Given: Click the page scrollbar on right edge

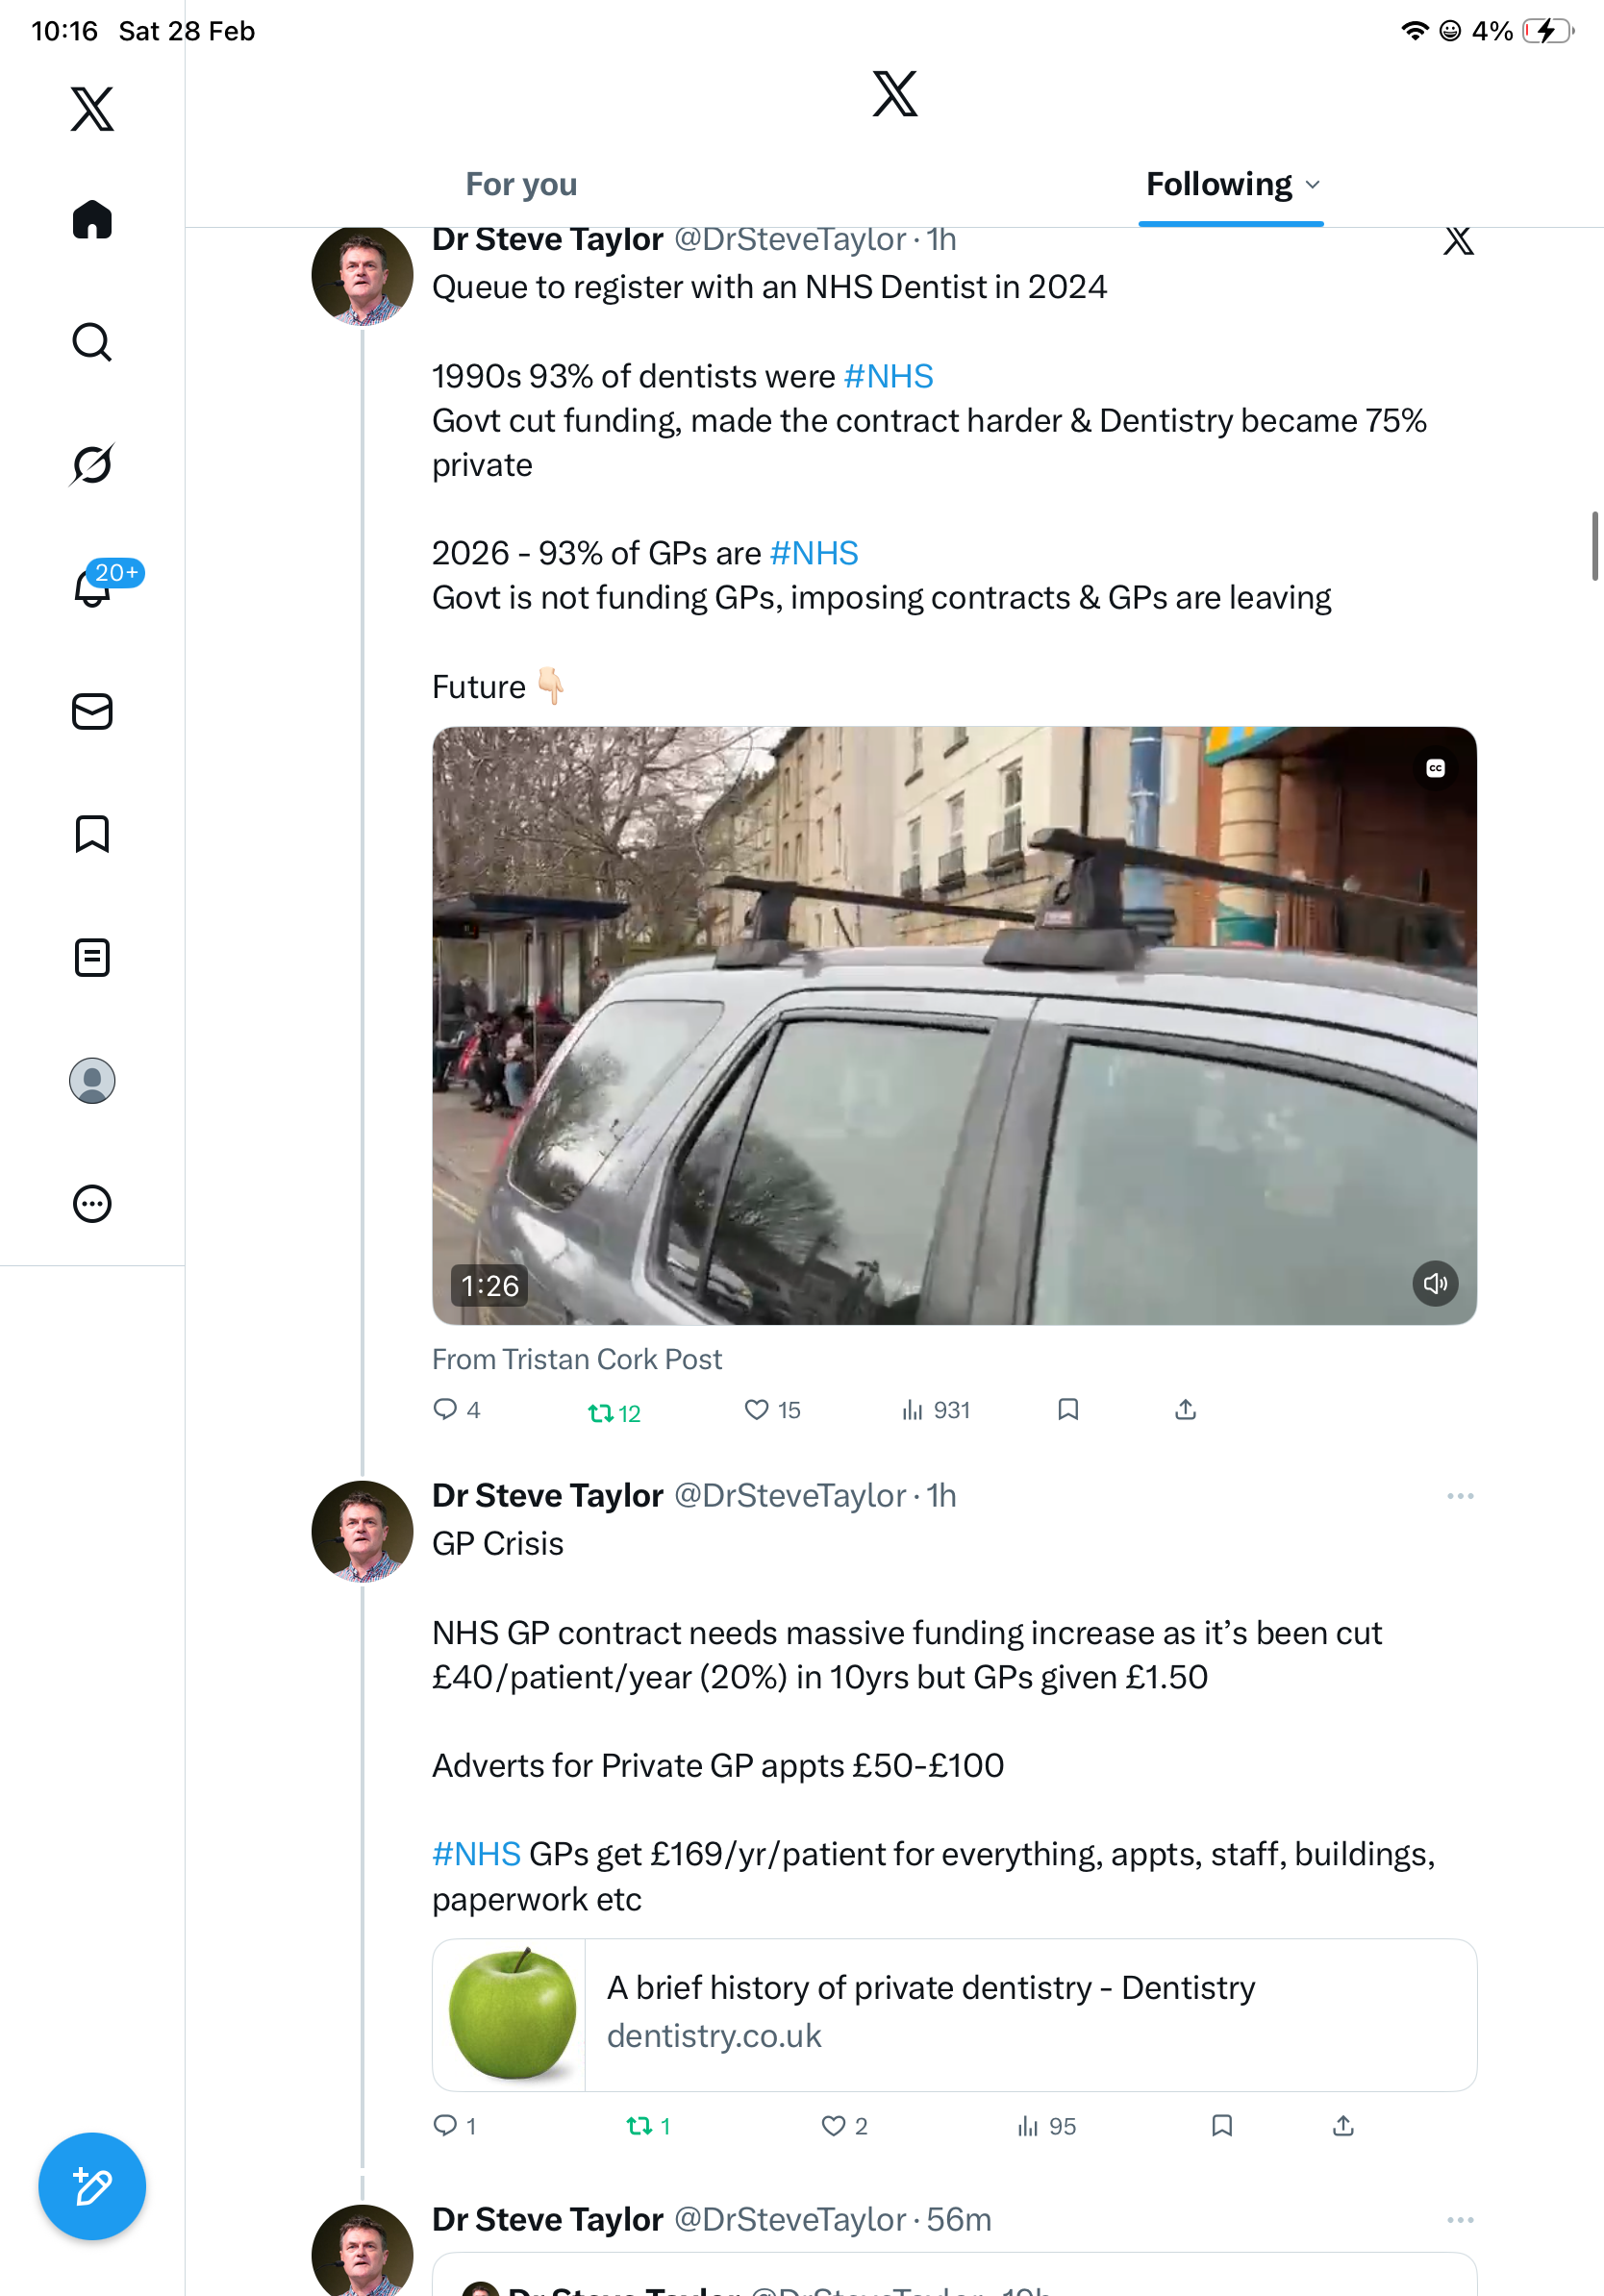Looking at the screenshot, I should point(1595,546).
